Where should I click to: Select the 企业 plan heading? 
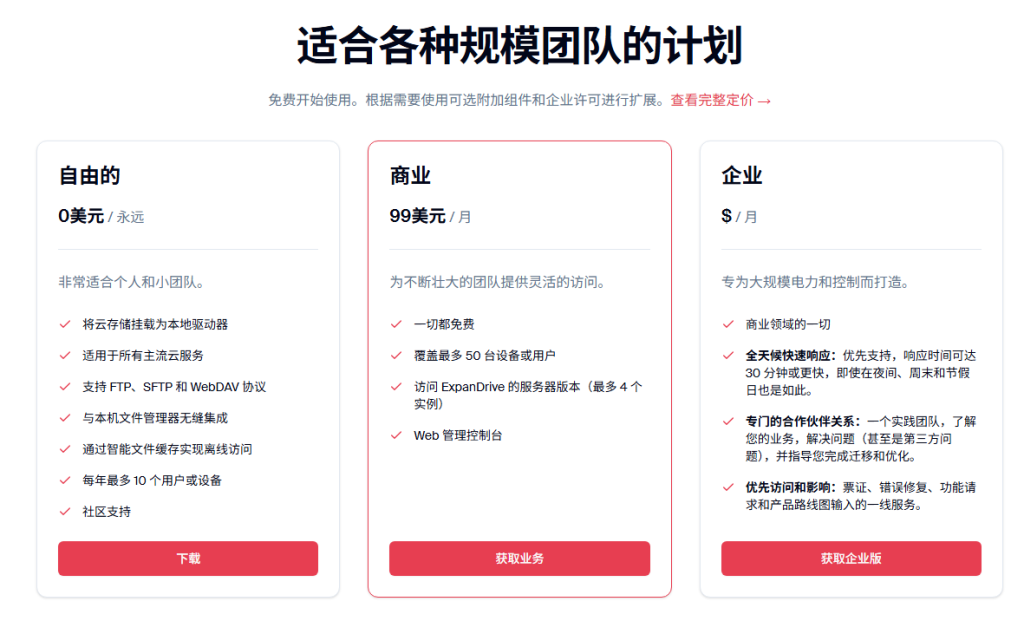click(x=742, y=176)
